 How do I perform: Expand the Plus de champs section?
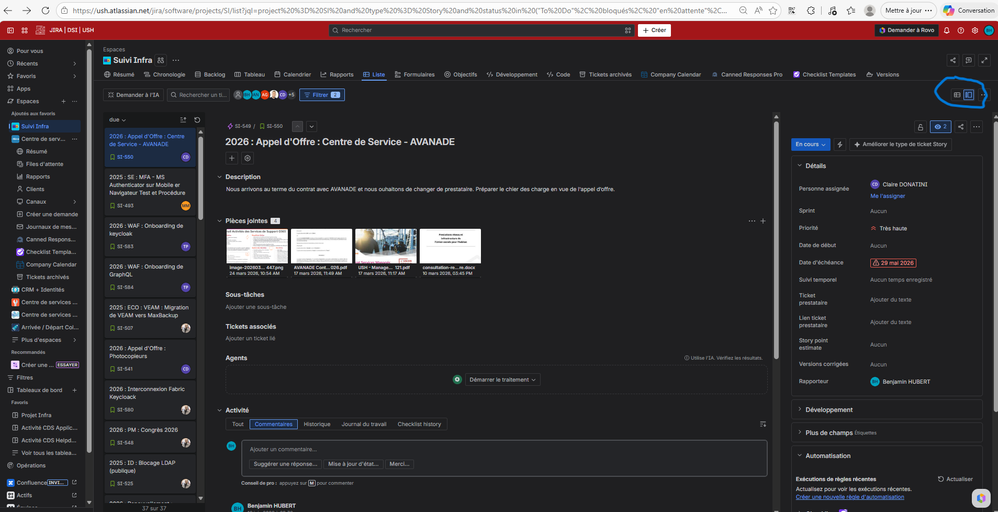click(x=800, y=432)
